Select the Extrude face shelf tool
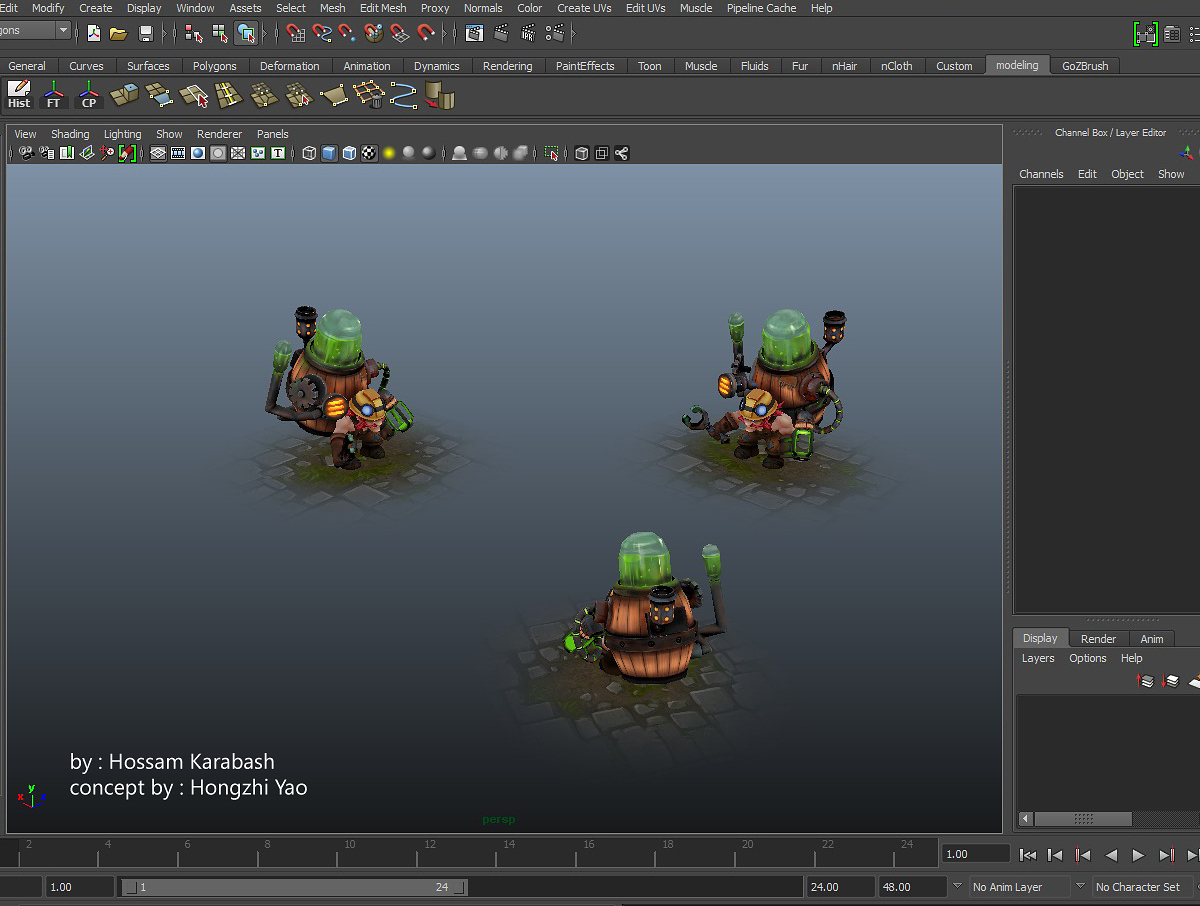1200x906 pixels. (x=124, y=95)
